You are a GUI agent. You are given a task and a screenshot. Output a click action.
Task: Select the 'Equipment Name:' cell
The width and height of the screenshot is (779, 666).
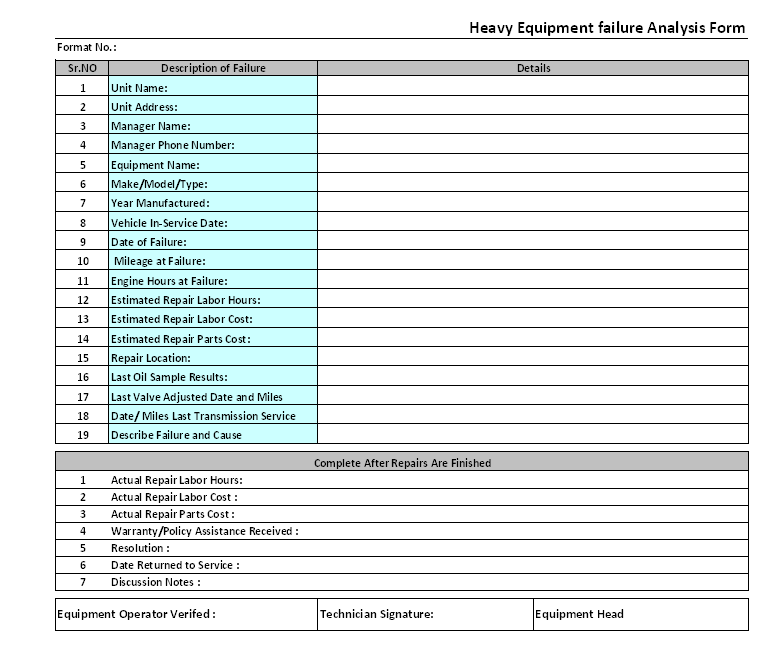(213, 163)
